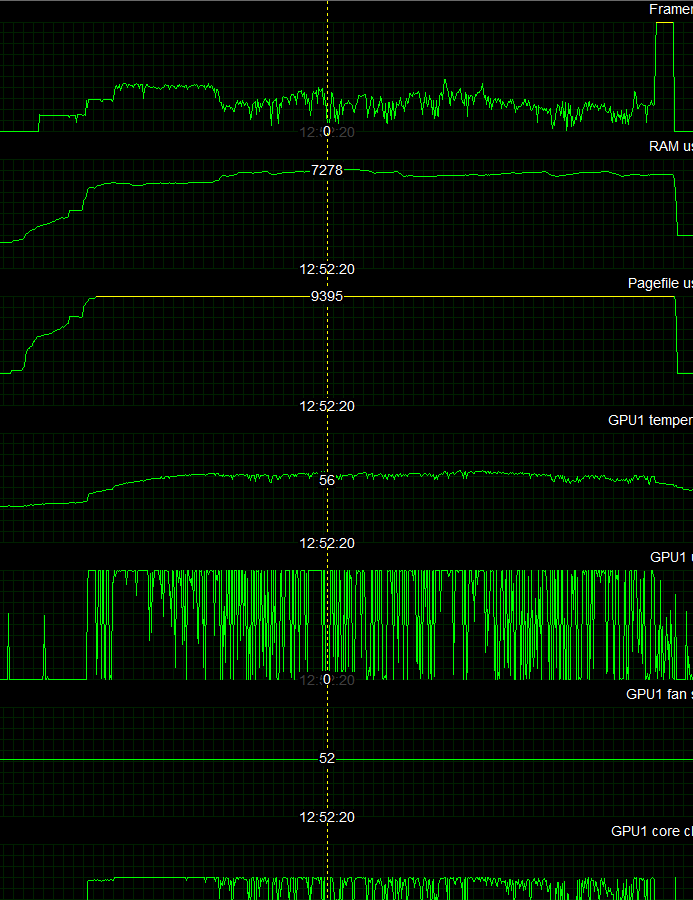Click the sharp drop in Pagefile graph
The image size is (693, 900).
click(677, 335)
